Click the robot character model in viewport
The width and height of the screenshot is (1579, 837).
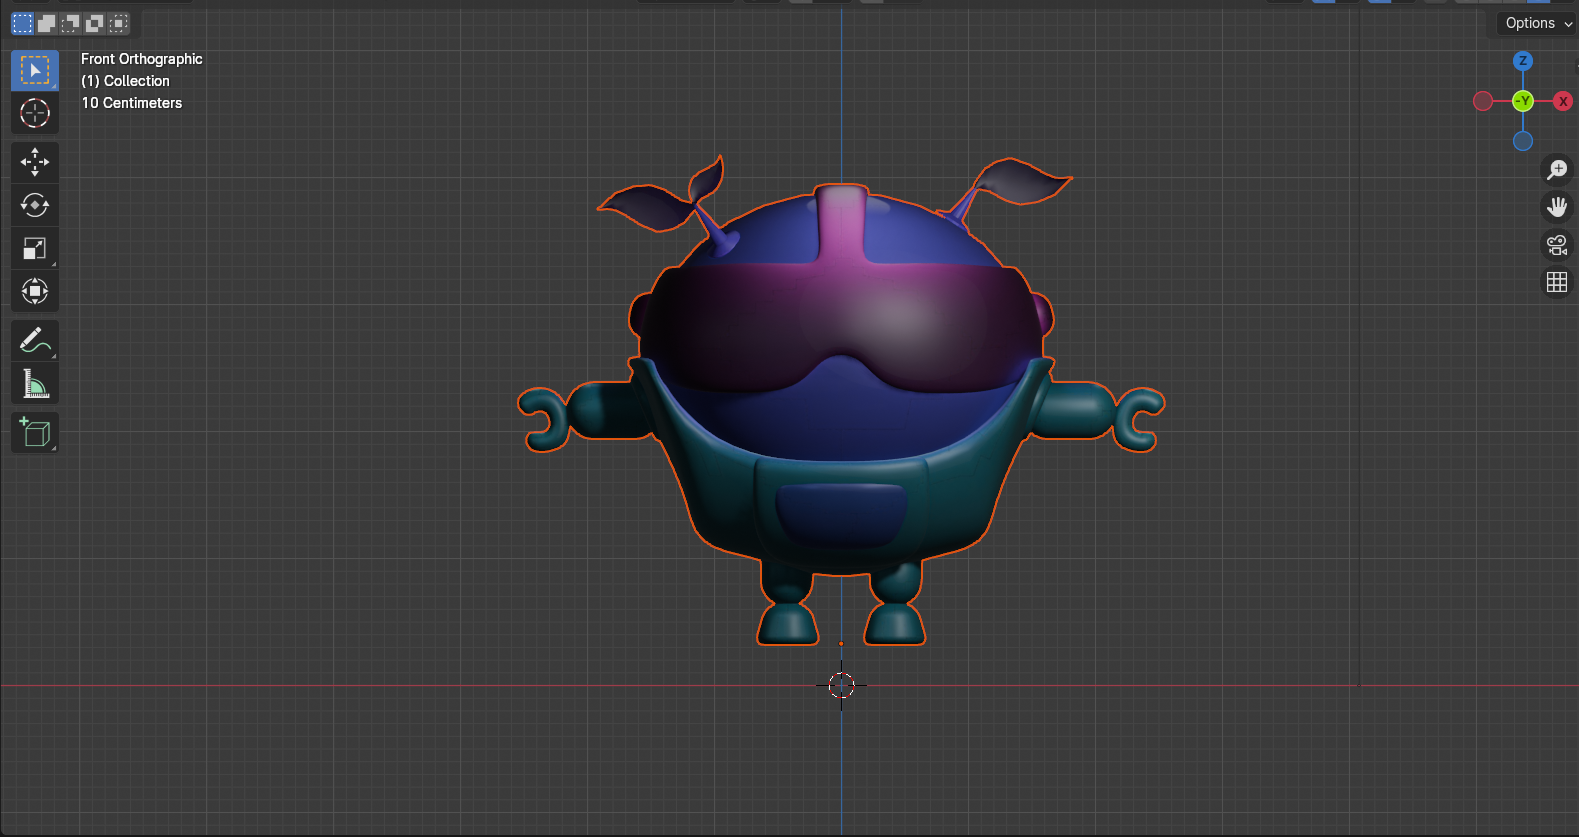(840, 420)
